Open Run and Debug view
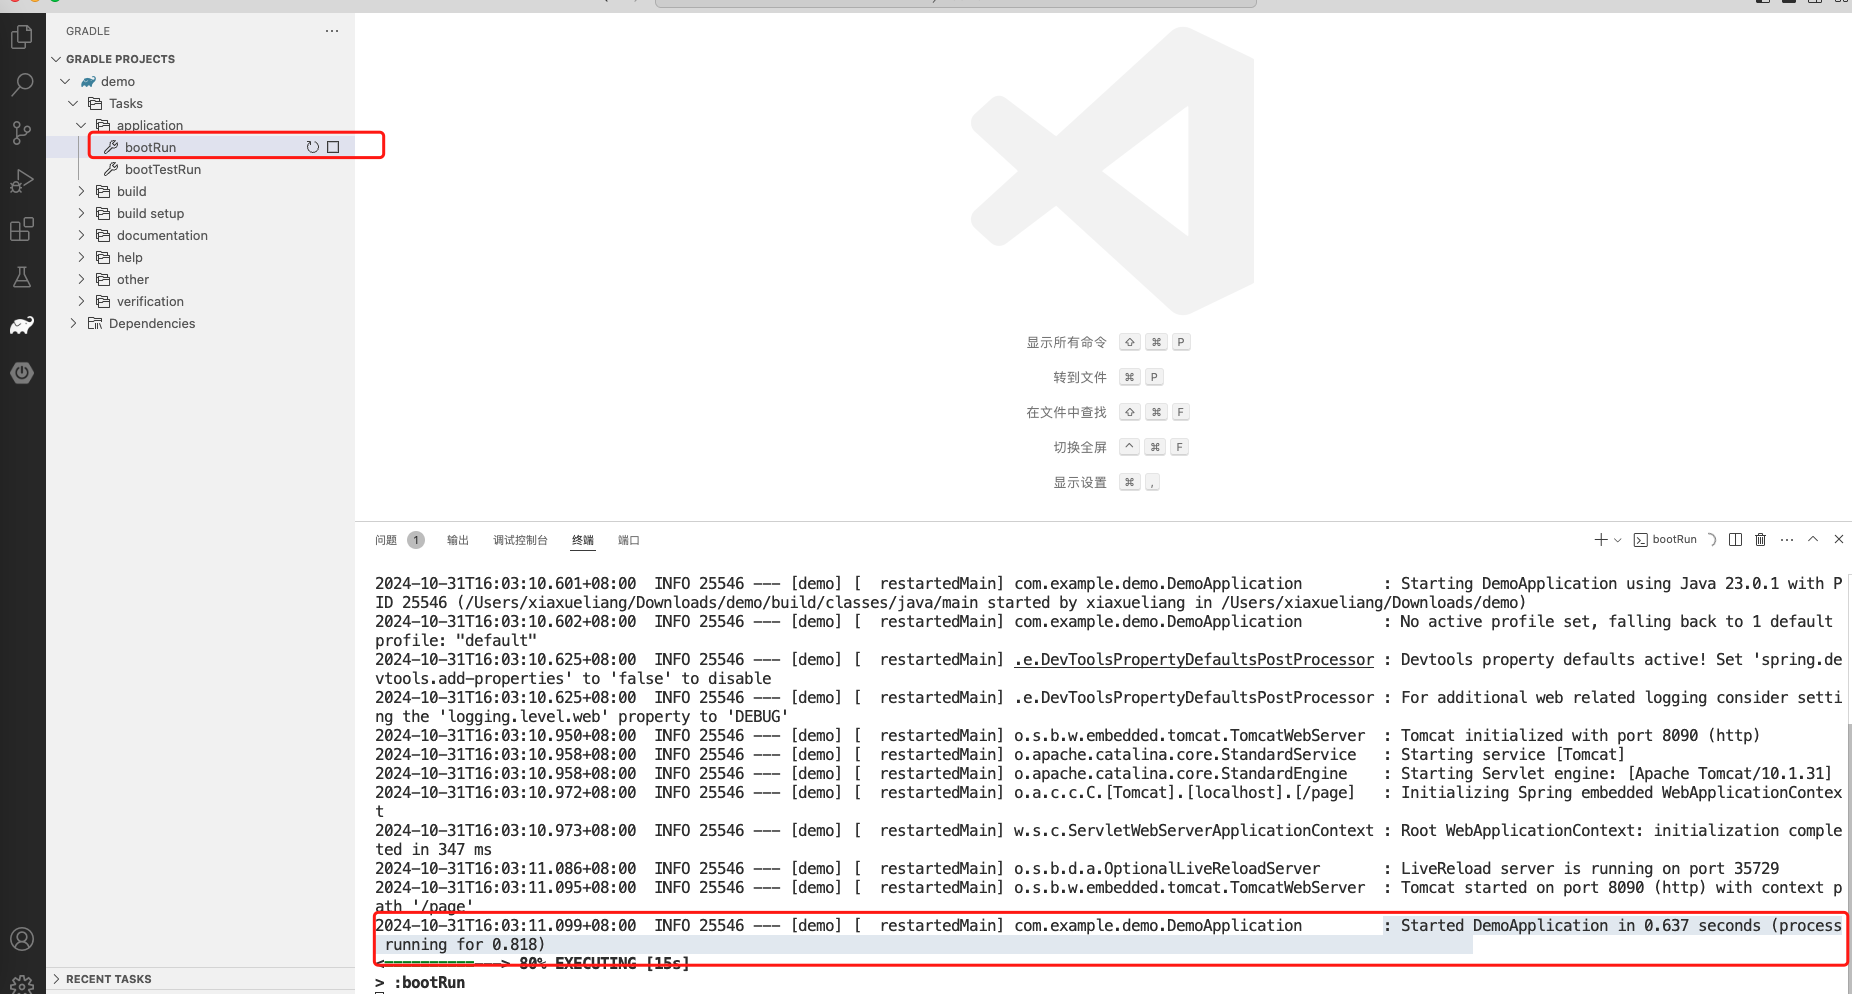Viewport: 1852px width, 994px height. pyautogui.click(x=22, y=181)
